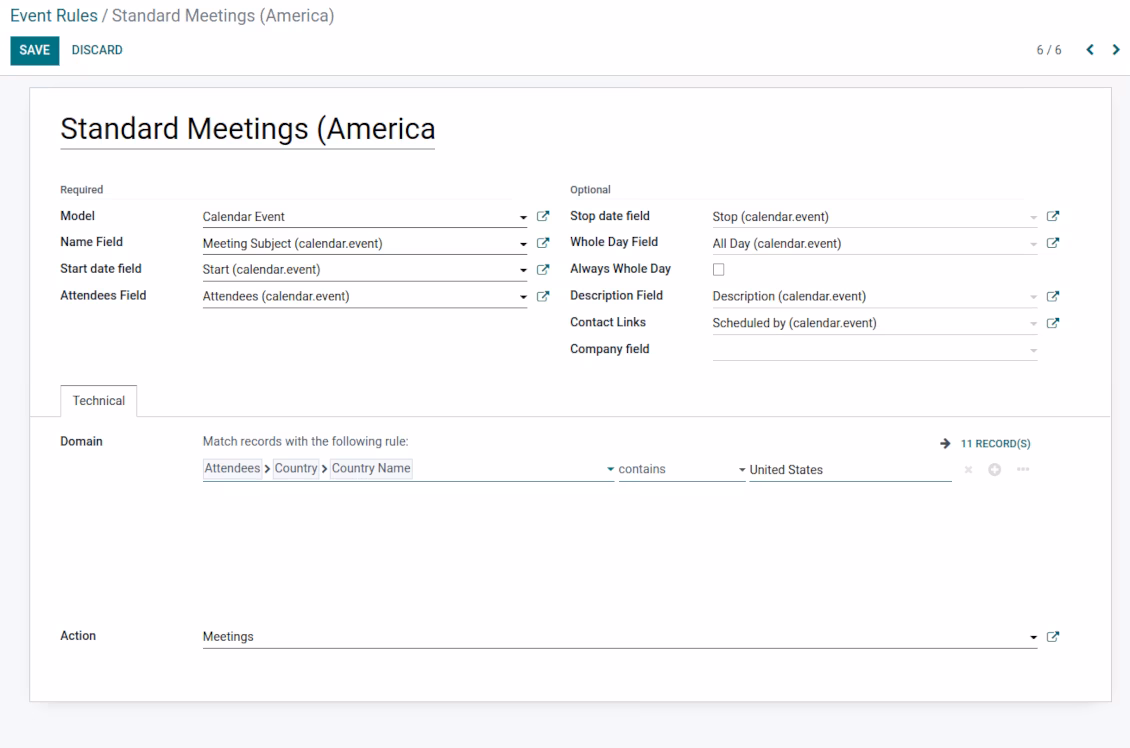The width and height of the screenshot is (1130, 748).
Task: Click the Country Name path tag
Action: pyautogui.click(x=371, y=468)
